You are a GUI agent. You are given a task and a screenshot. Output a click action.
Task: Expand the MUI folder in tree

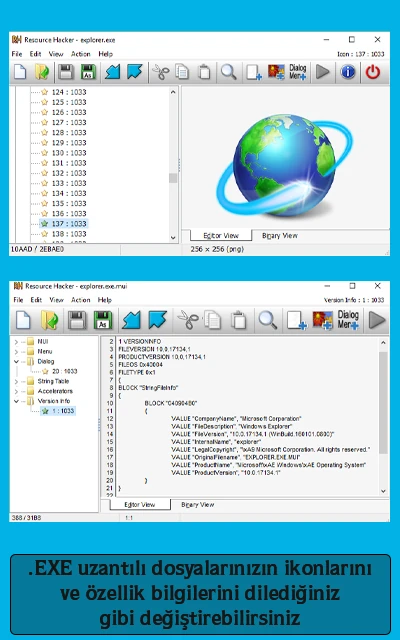coord(16,342)
